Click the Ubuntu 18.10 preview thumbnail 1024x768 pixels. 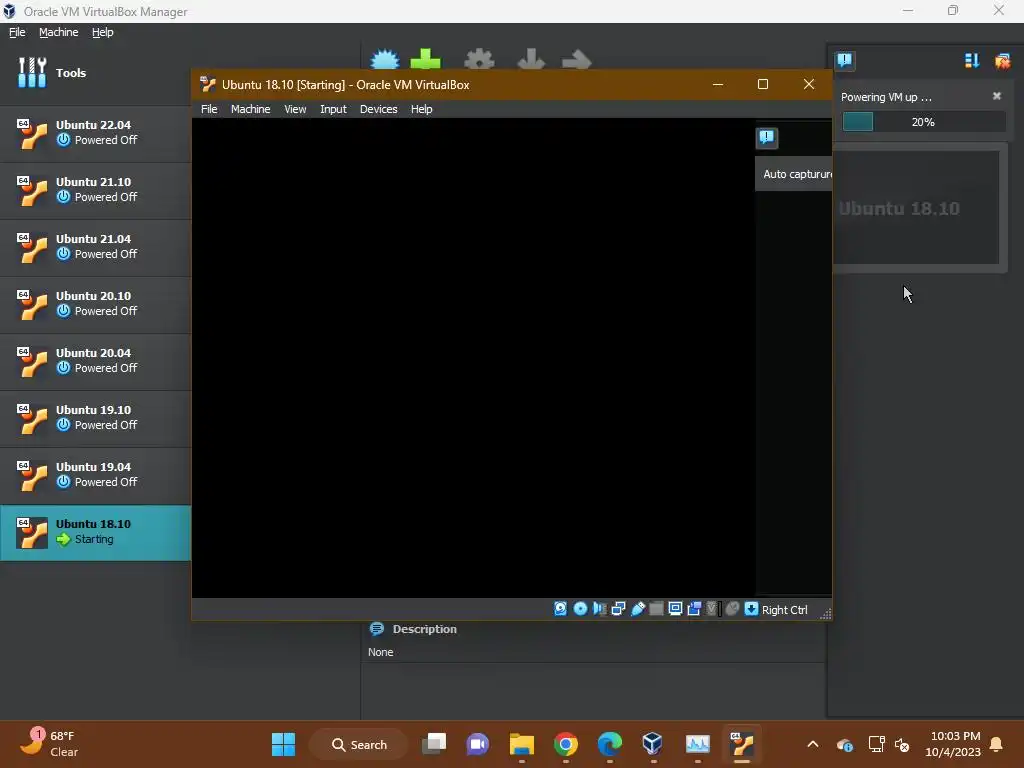pyautogui.click(x=916, y=208)
